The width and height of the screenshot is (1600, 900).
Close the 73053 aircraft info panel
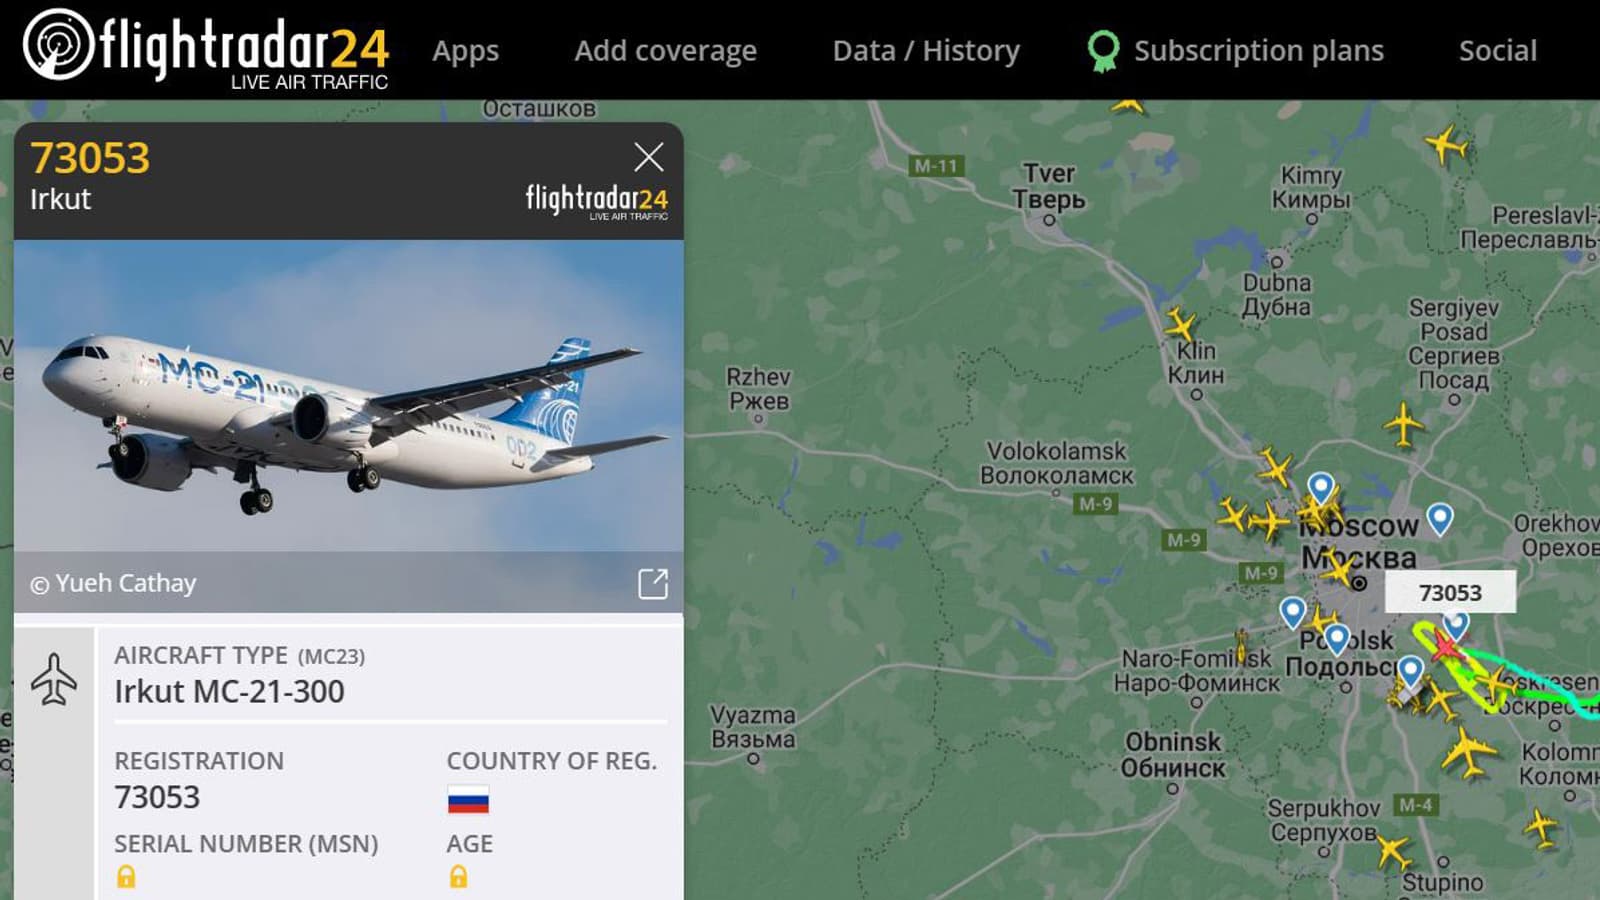pyautogui.click(x=649, y=157)
